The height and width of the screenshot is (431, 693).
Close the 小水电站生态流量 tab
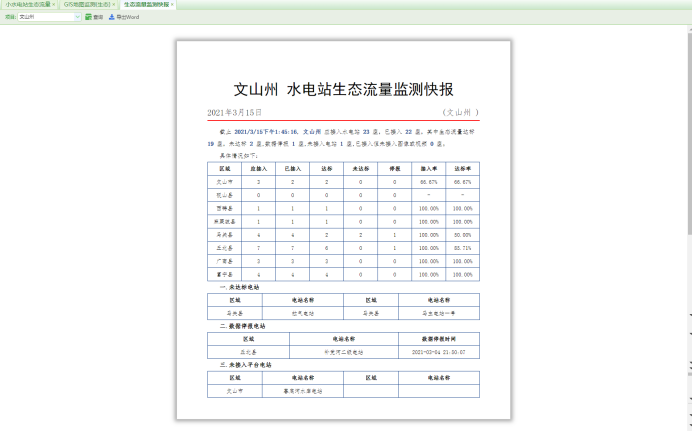tap(54, 5)
